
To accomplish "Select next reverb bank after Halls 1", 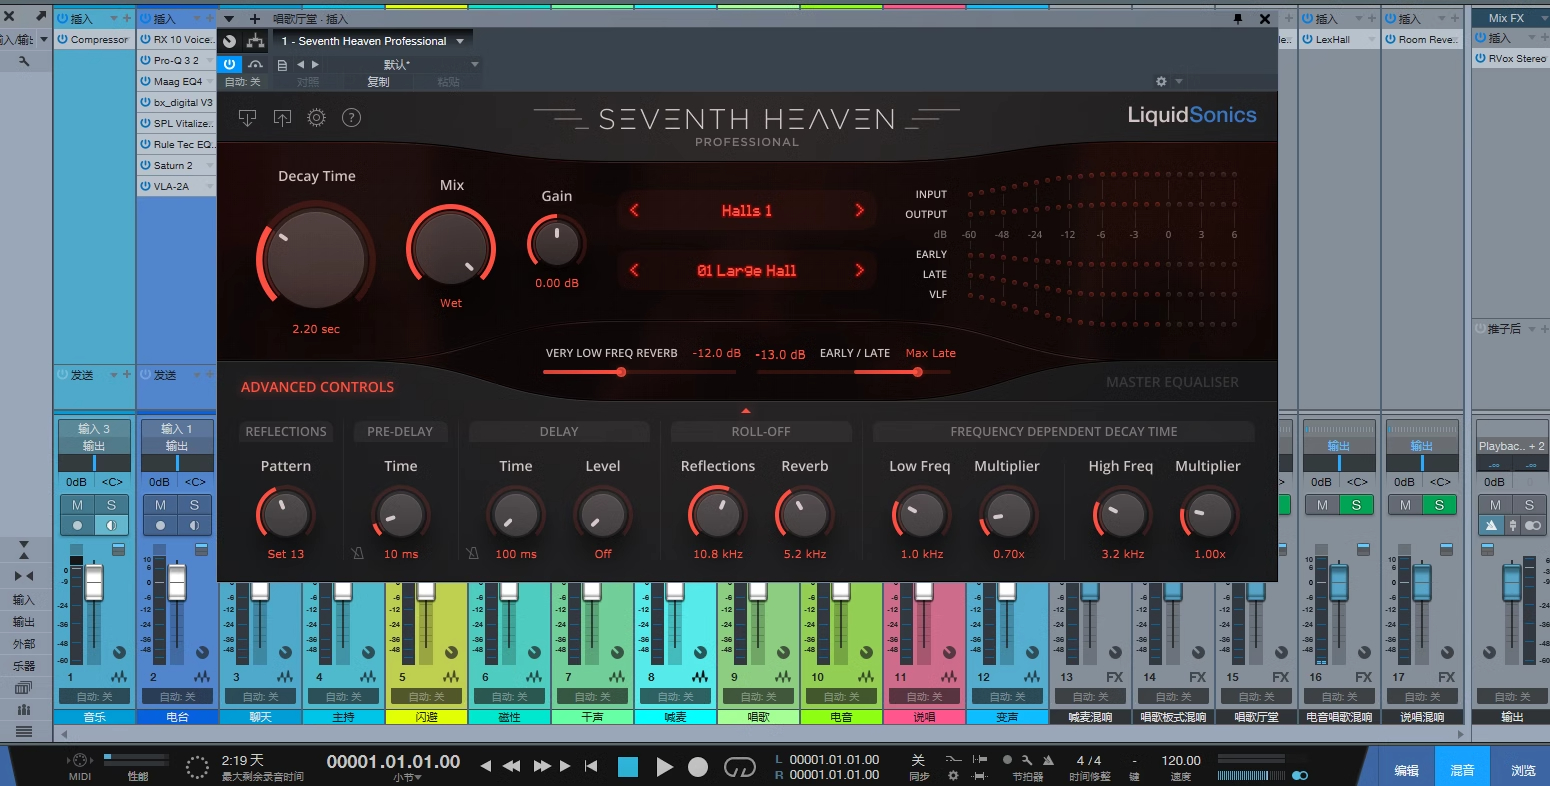I will (859, 210).
